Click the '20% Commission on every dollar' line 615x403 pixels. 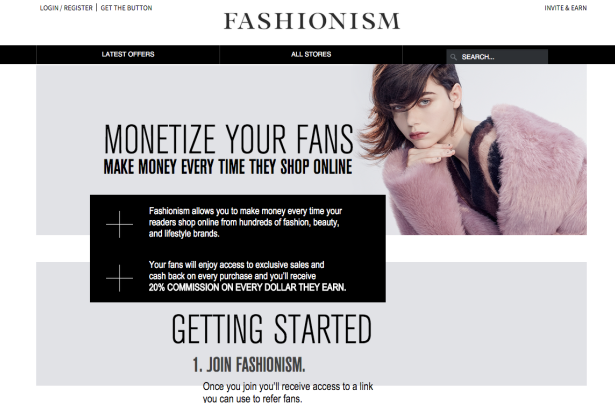(247, 288)
